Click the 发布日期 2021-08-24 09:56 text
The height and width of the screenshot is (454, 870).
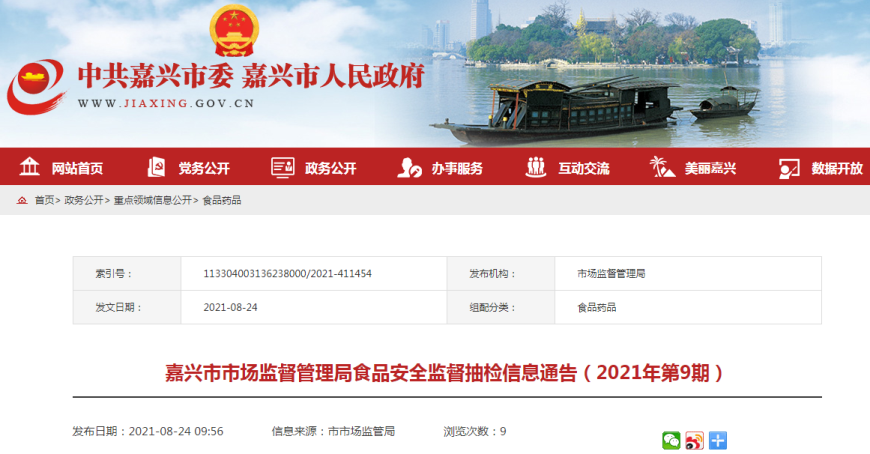pos(148,431)
